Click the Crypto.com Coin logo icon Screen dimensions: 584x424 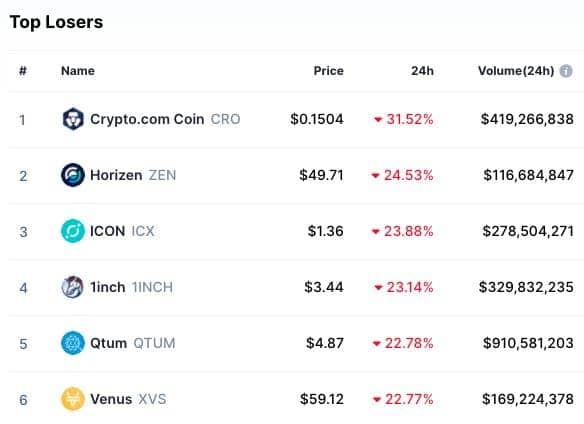(x=73, y=119)
